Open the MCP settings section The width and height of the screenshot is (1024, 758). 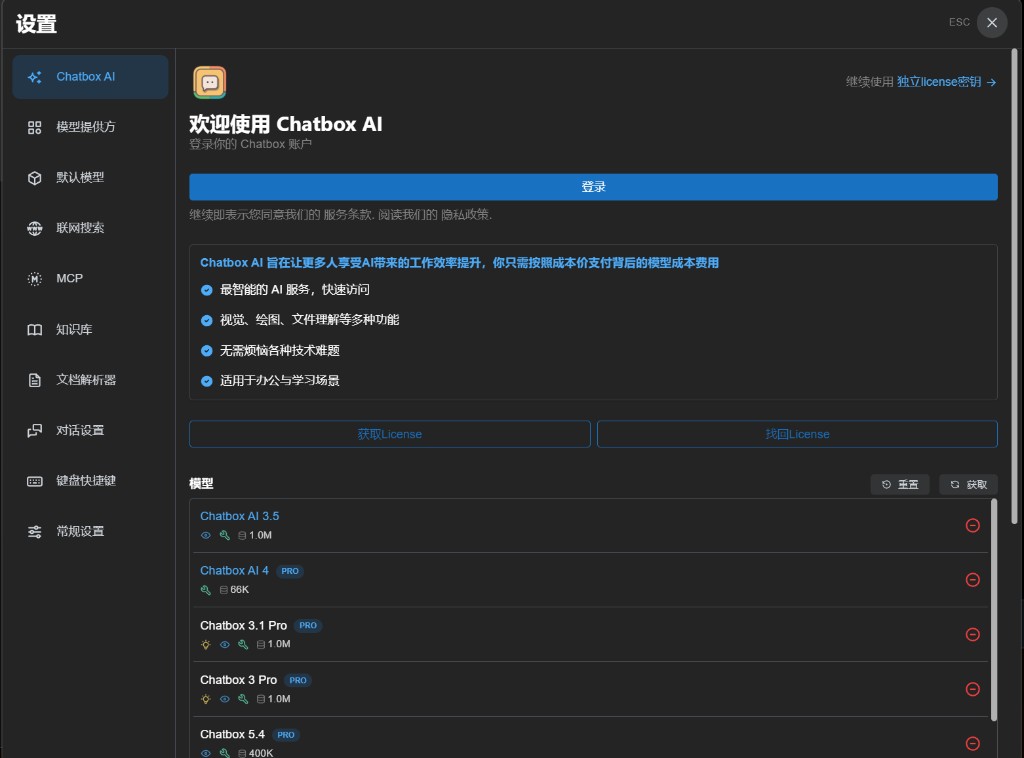point(90,279)
